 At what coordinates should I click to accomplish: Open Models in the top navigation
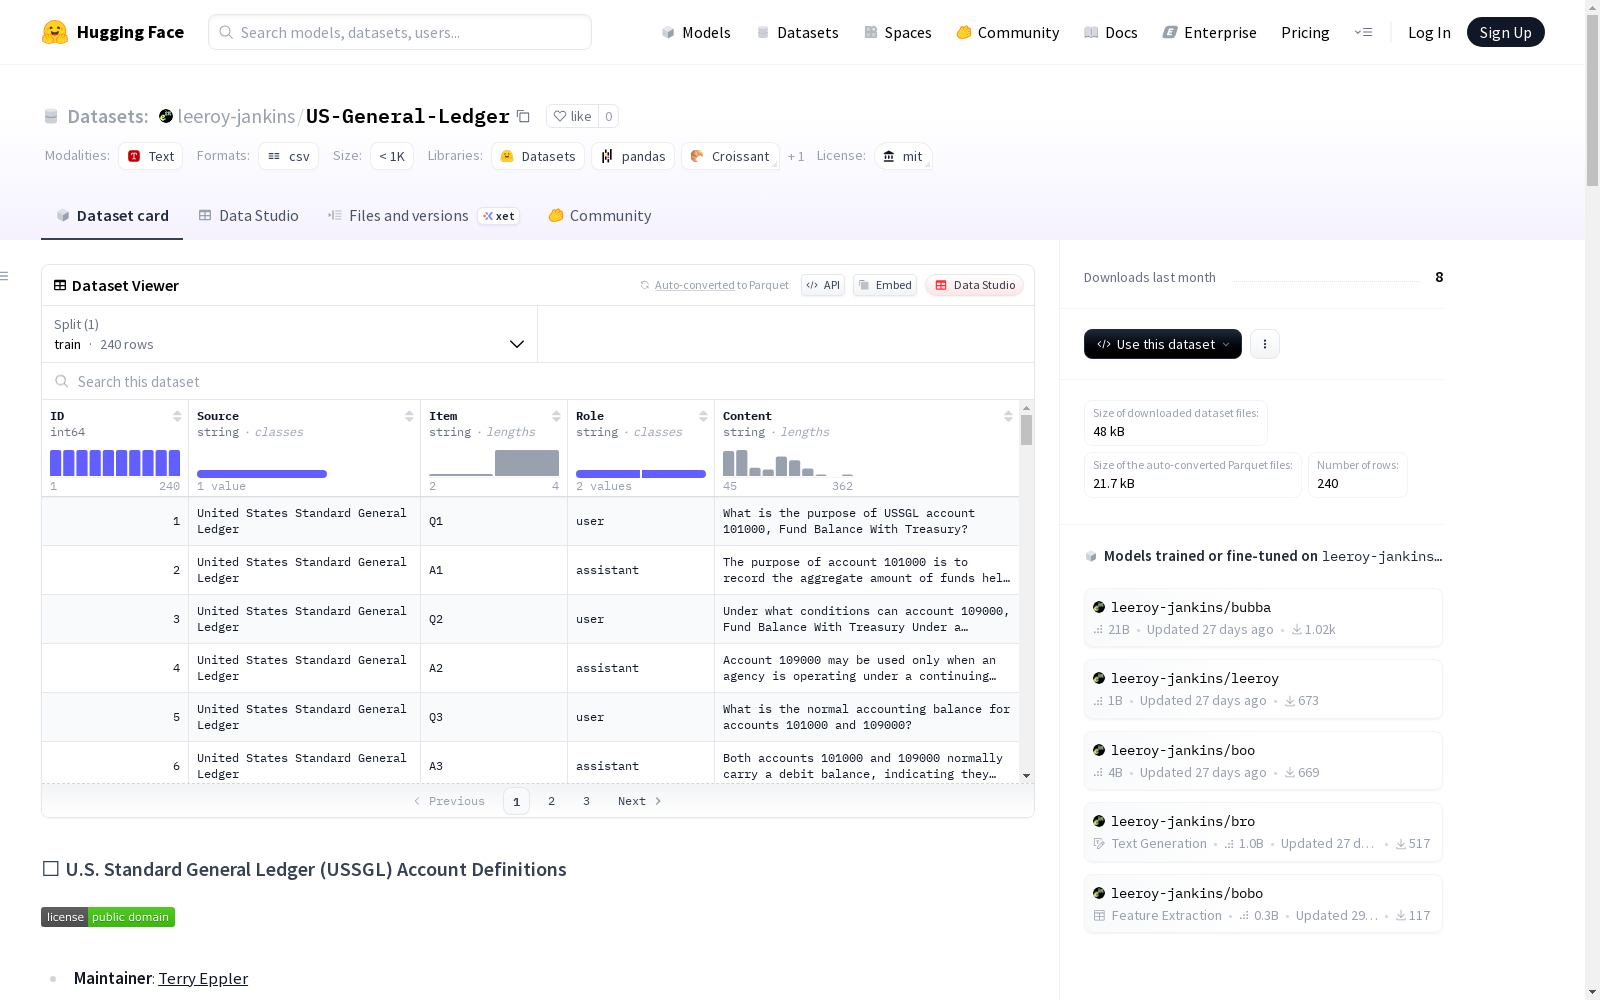pyautogui.click(x=696, y=32)
